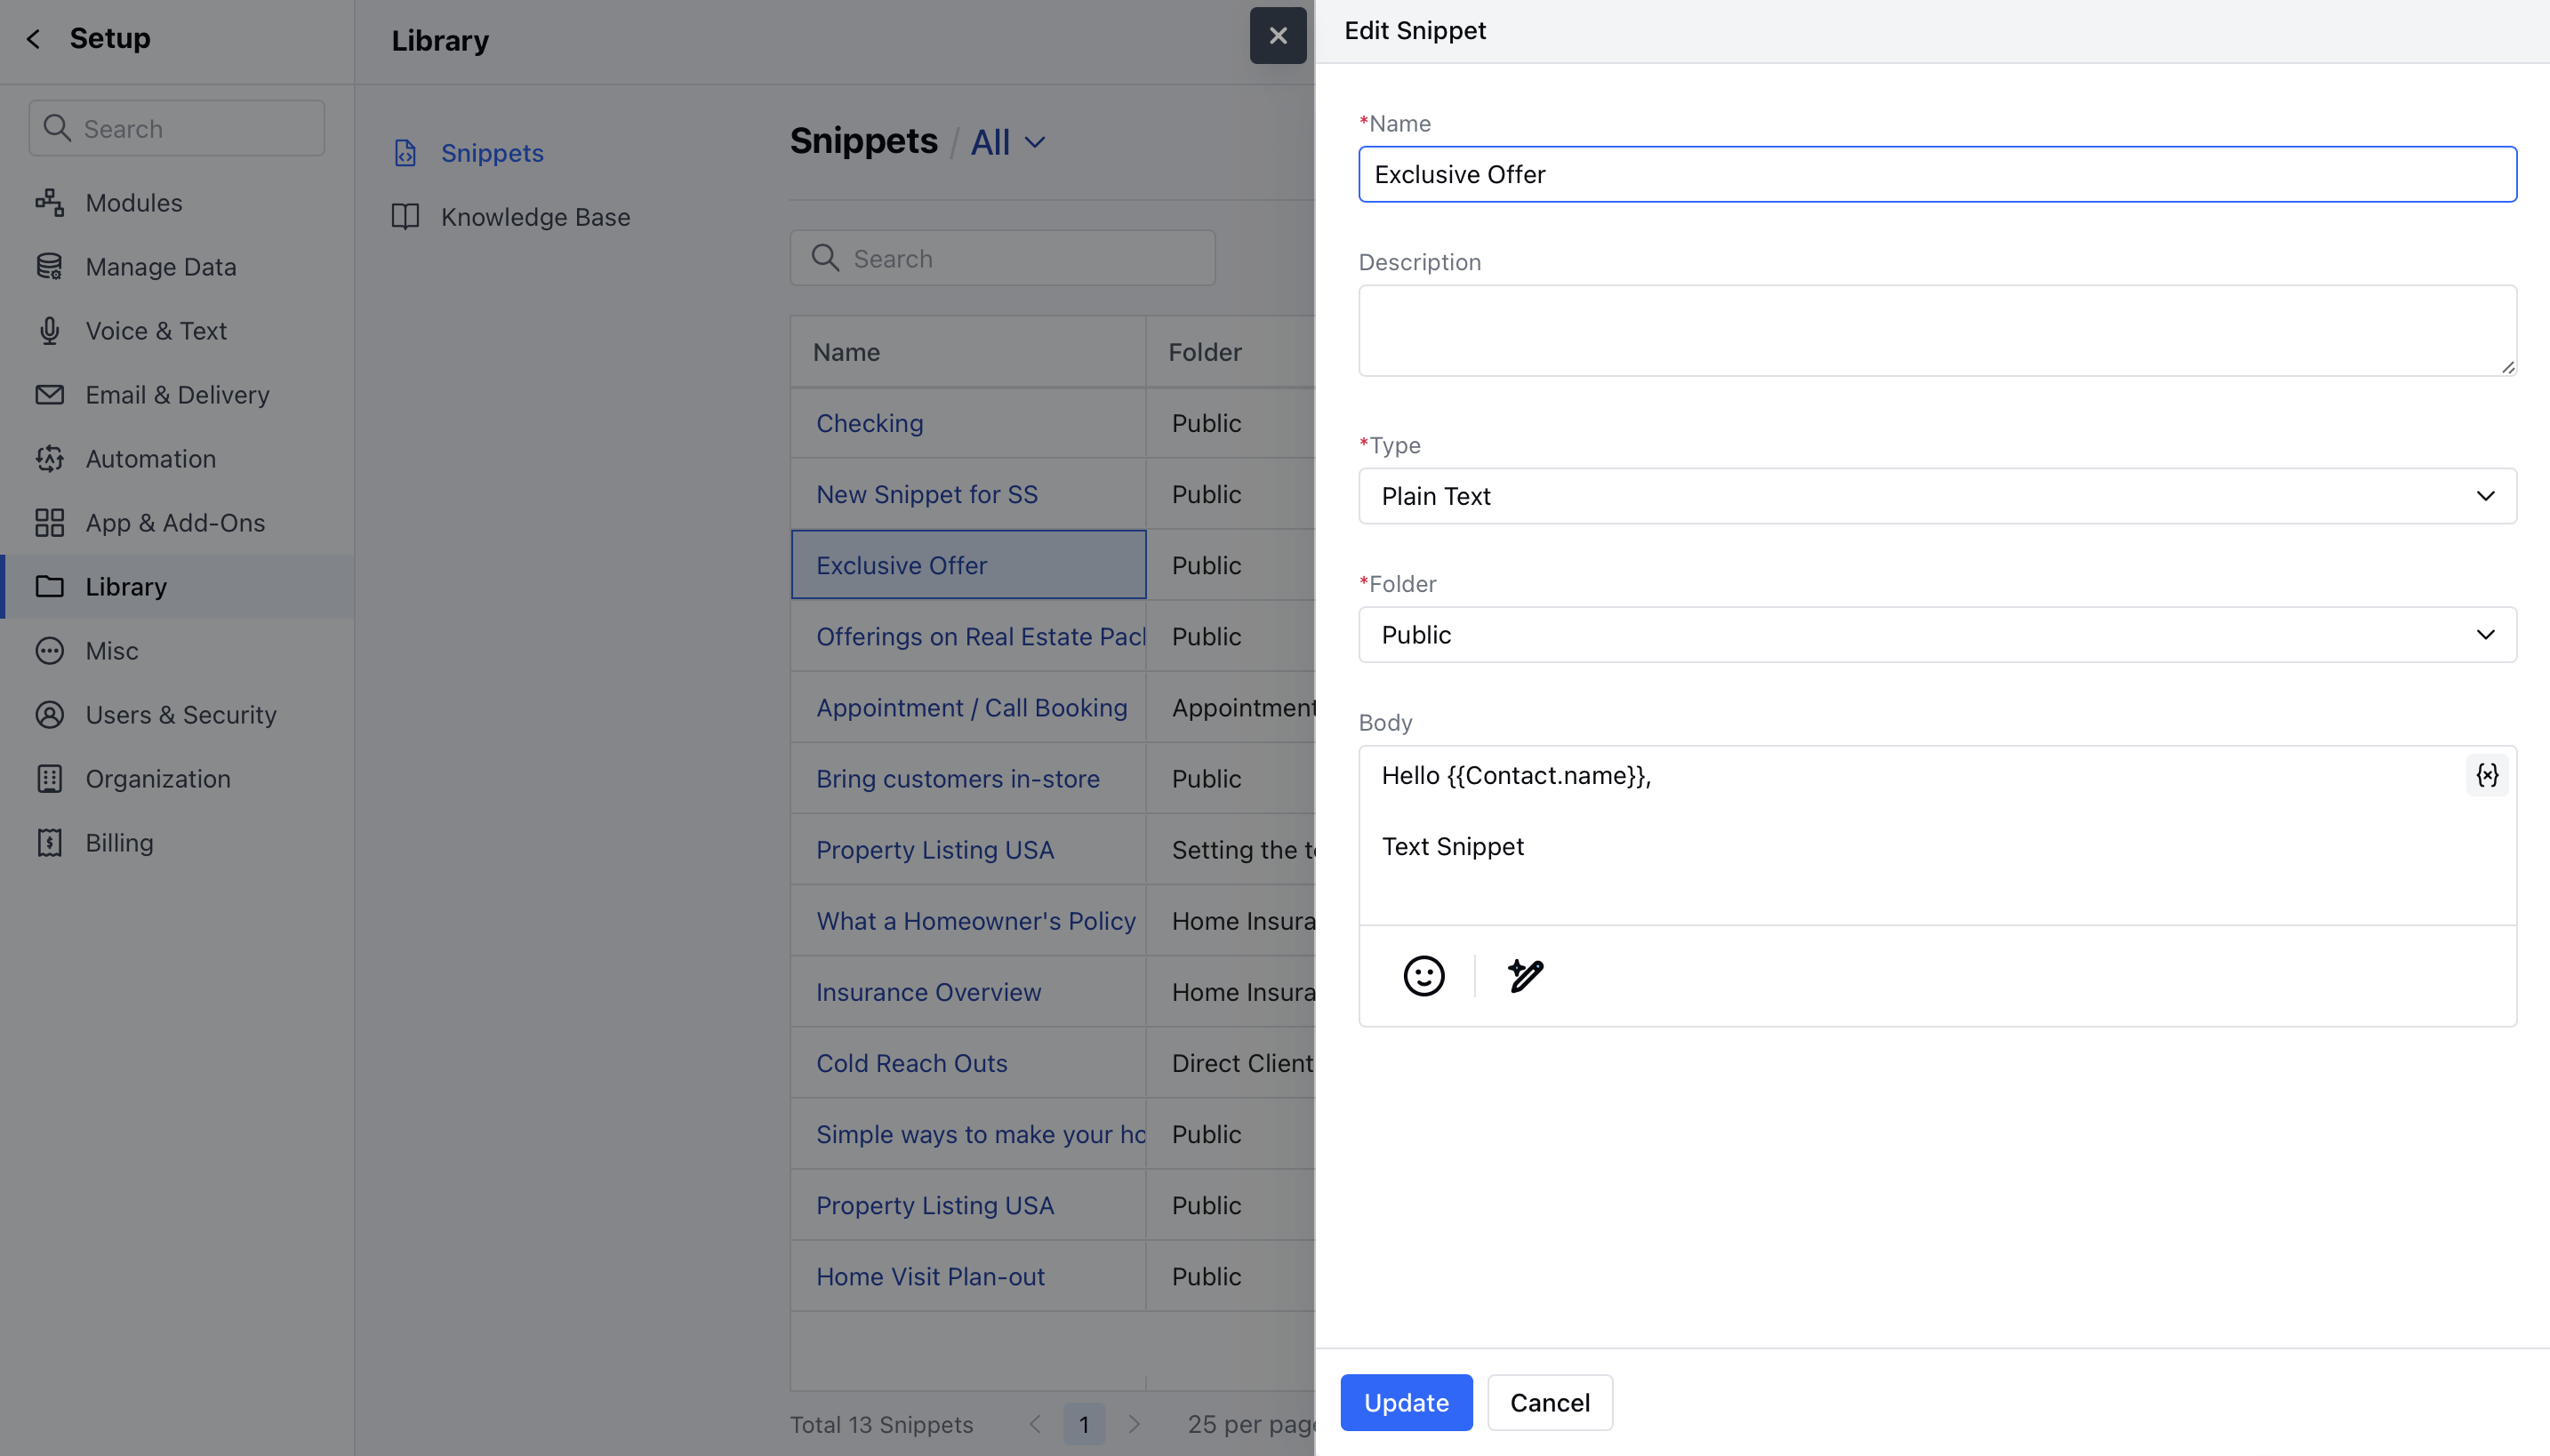Screen dimensions: 2550x1456
Task: Open Users & Security settings
Action: point(180,715)
